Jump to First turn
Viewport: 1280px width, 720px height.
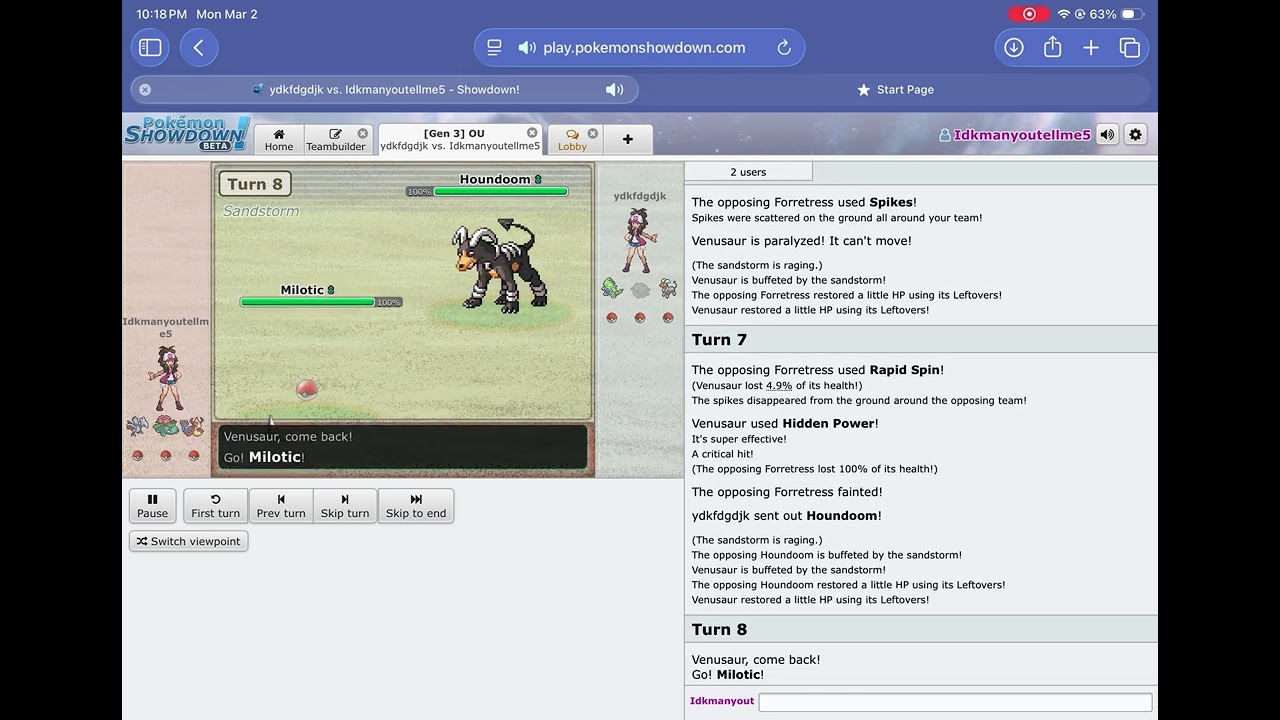215,505
